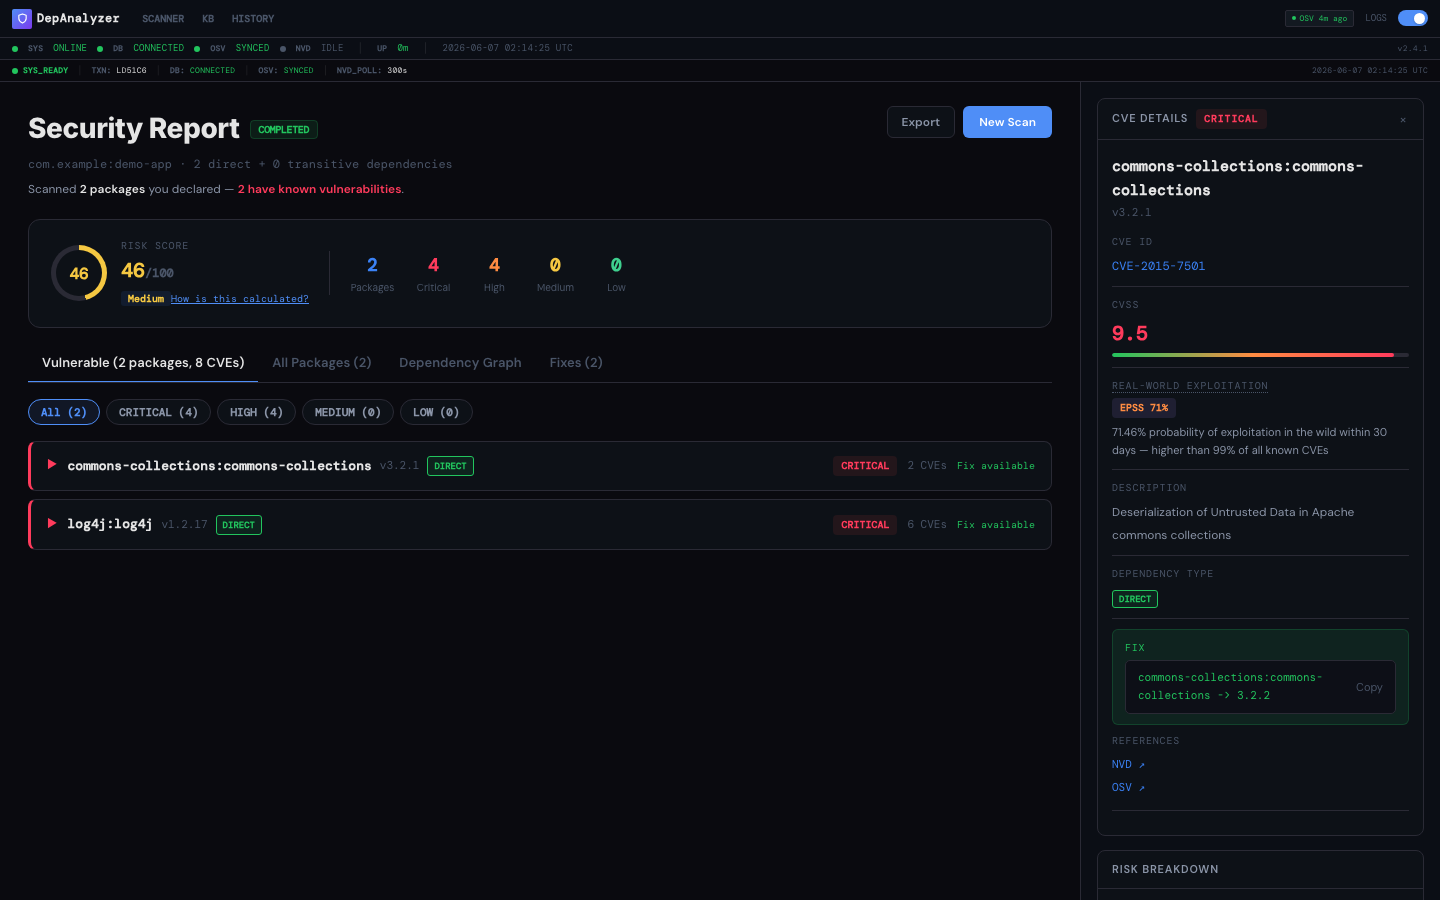
Task: Switch to the All Packages (2) tab
Action: coord(322,363)
